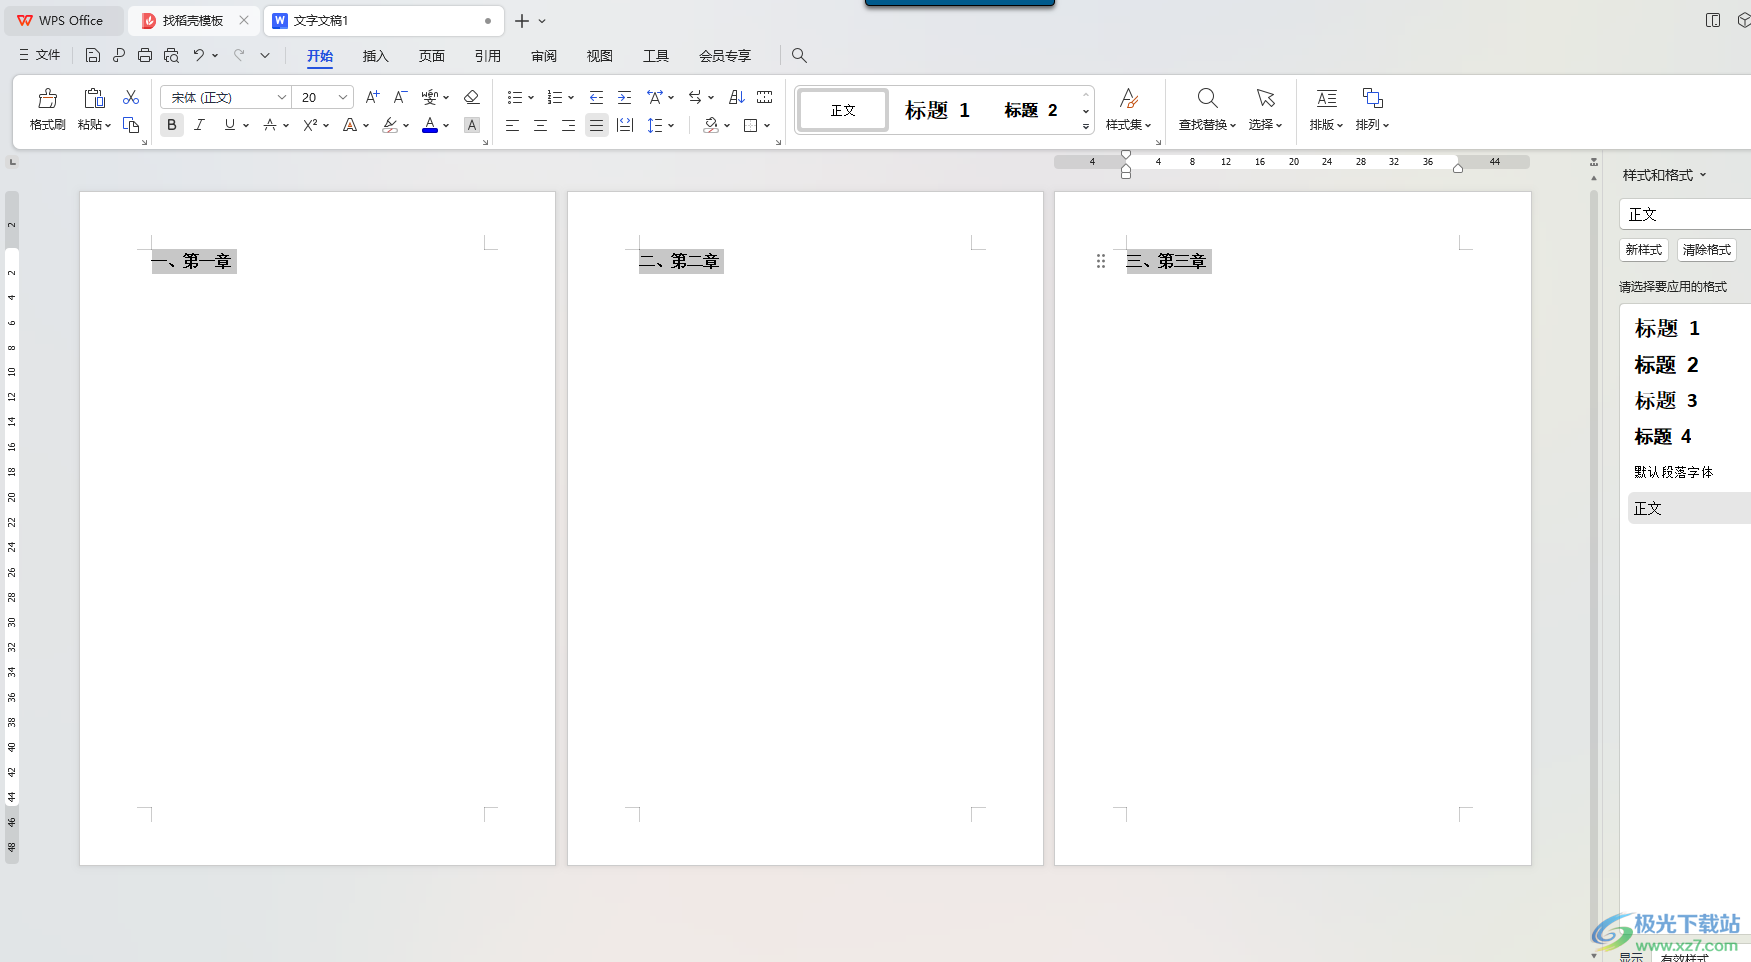Apply distributed alignment icon
This screenshot has height=962, width=1751.
(625, 125)
